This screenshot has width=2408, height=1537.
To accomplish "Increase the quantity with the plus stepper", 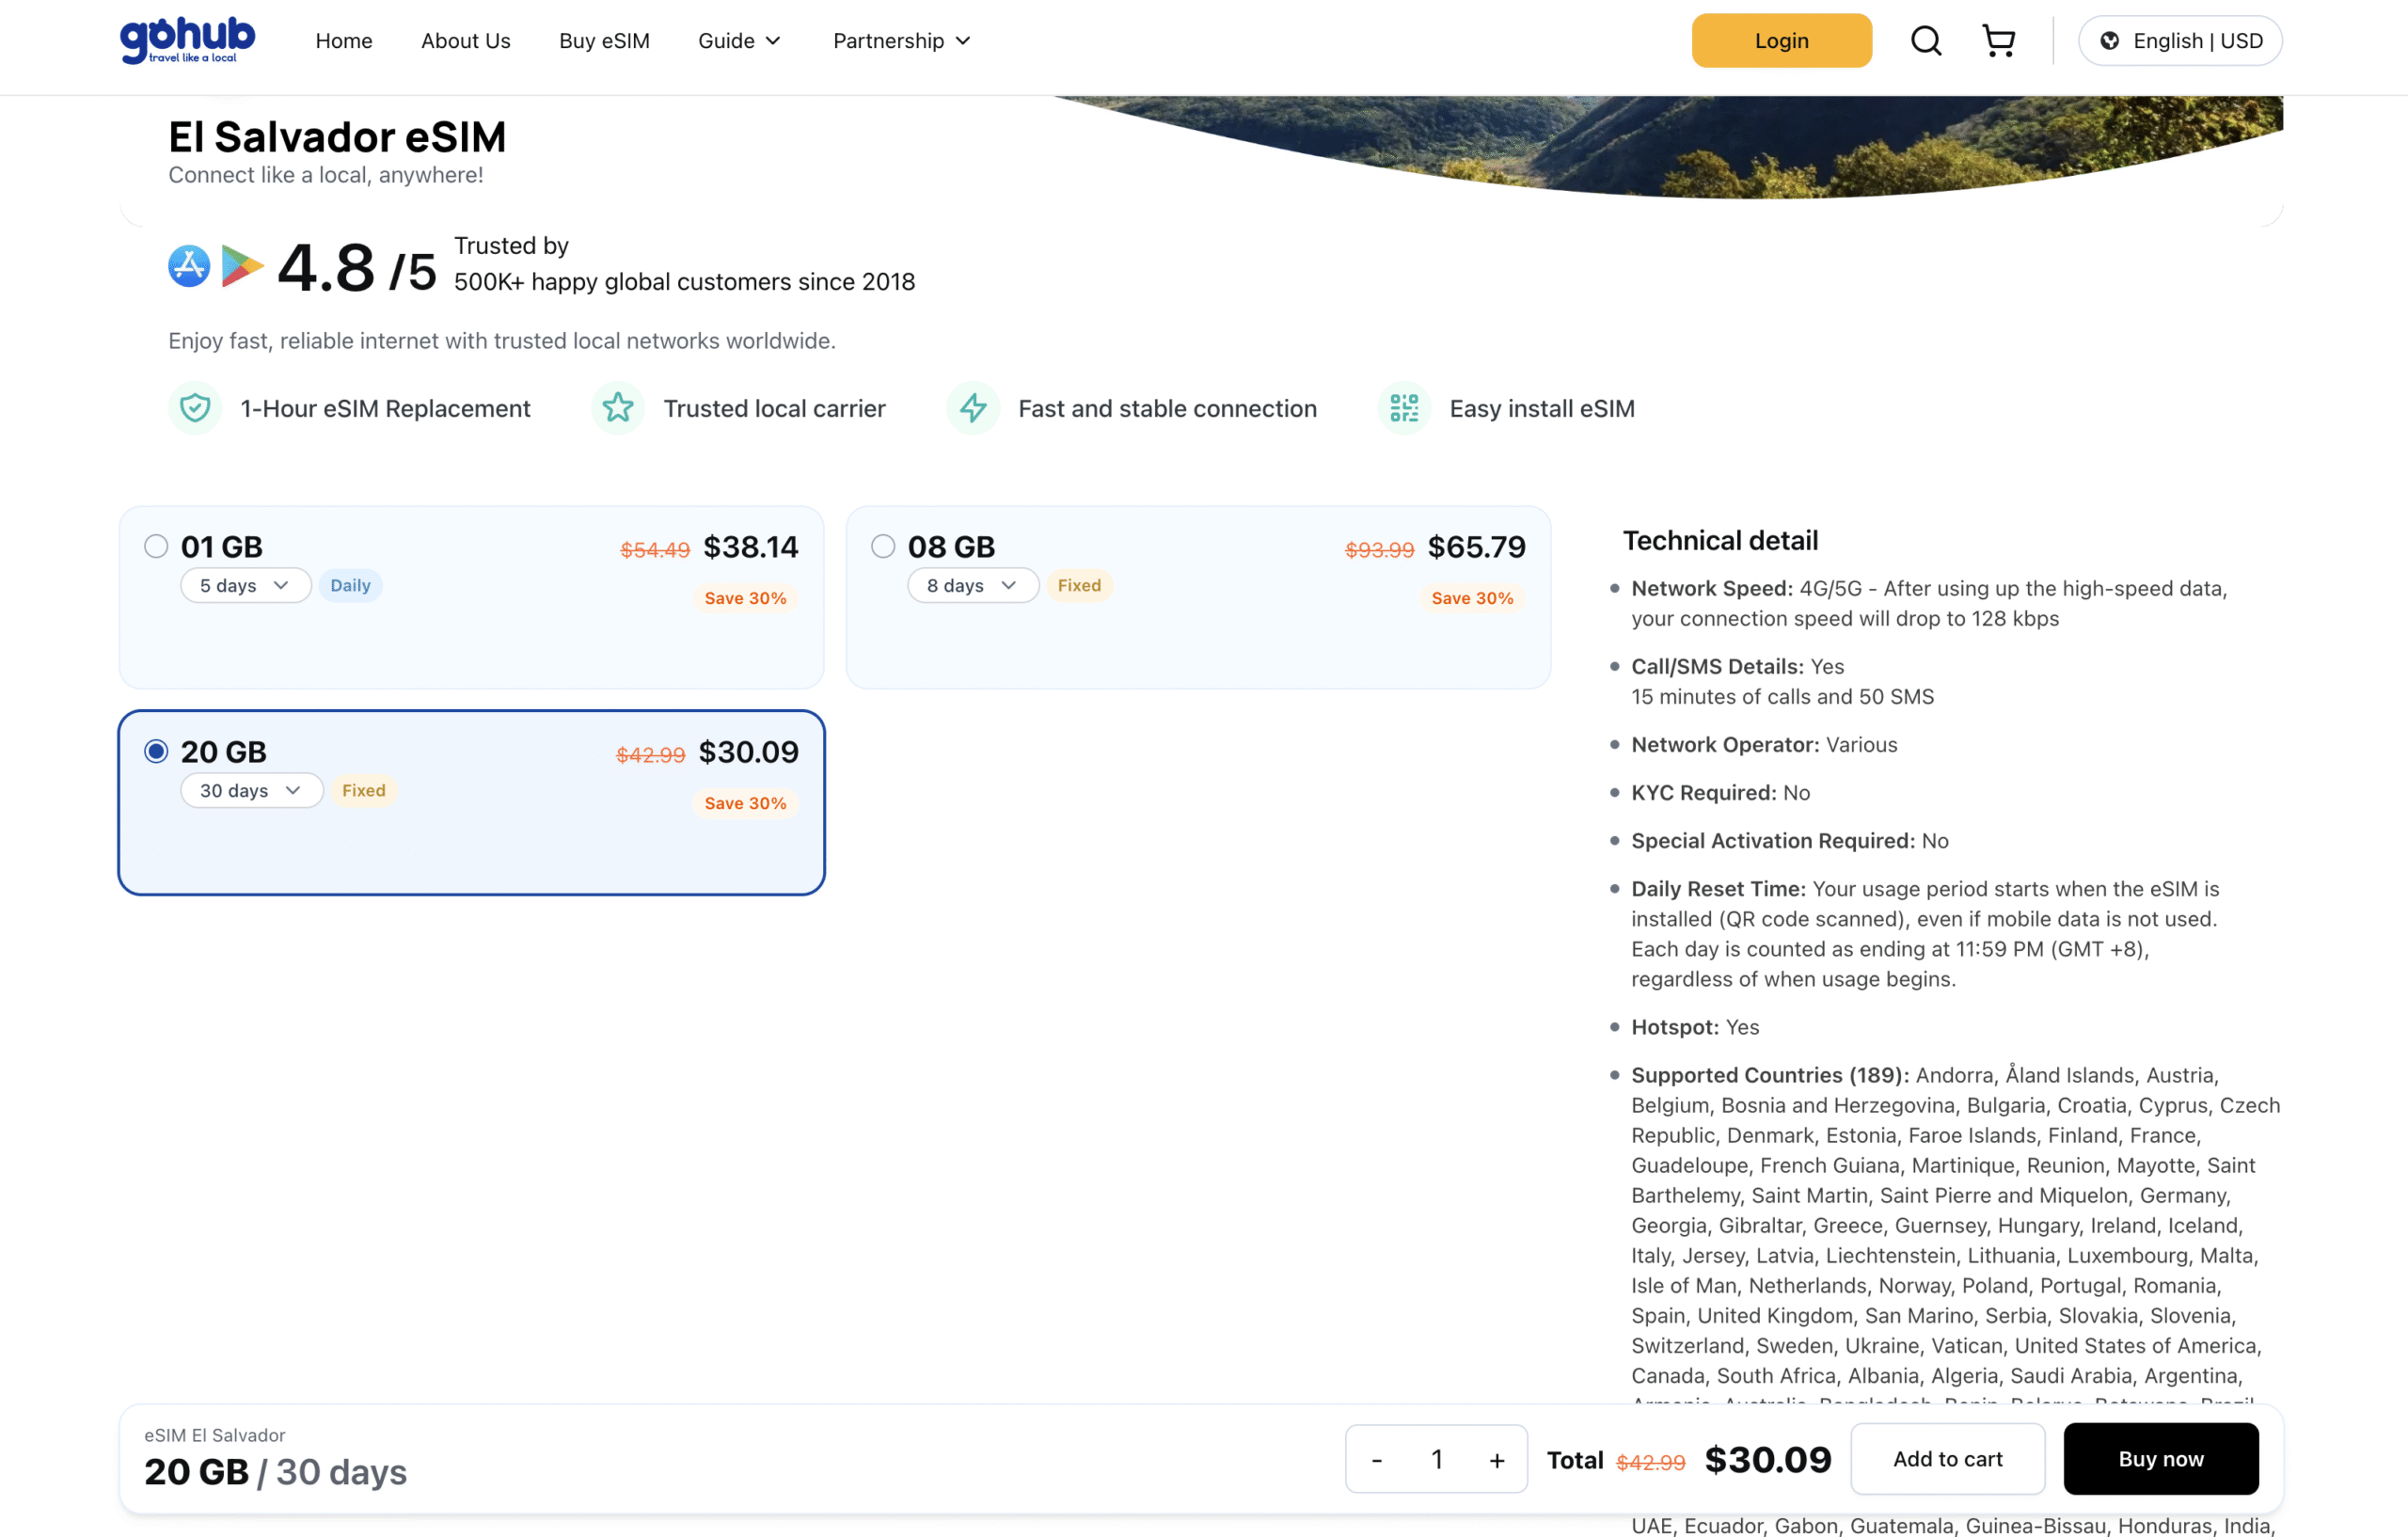I will click(x=1496, y=1459).
